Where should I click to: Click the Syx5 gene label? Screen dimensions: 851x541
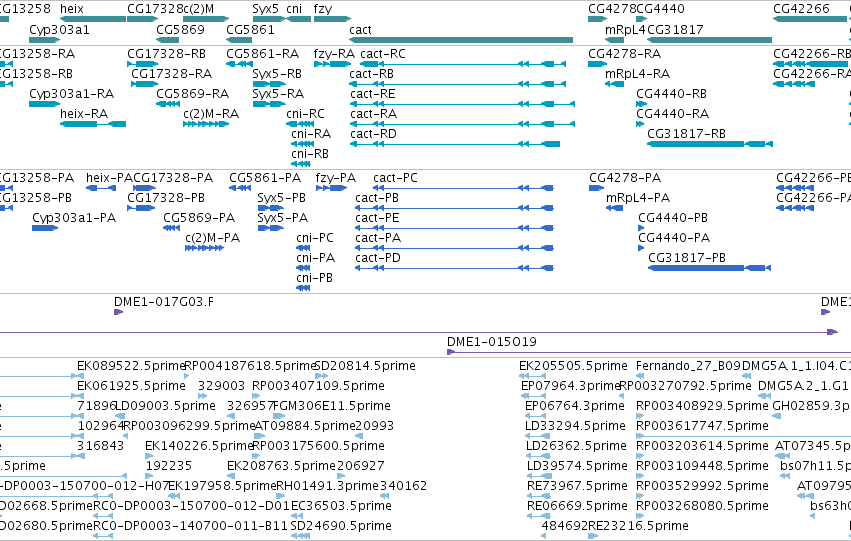(265, 9)
